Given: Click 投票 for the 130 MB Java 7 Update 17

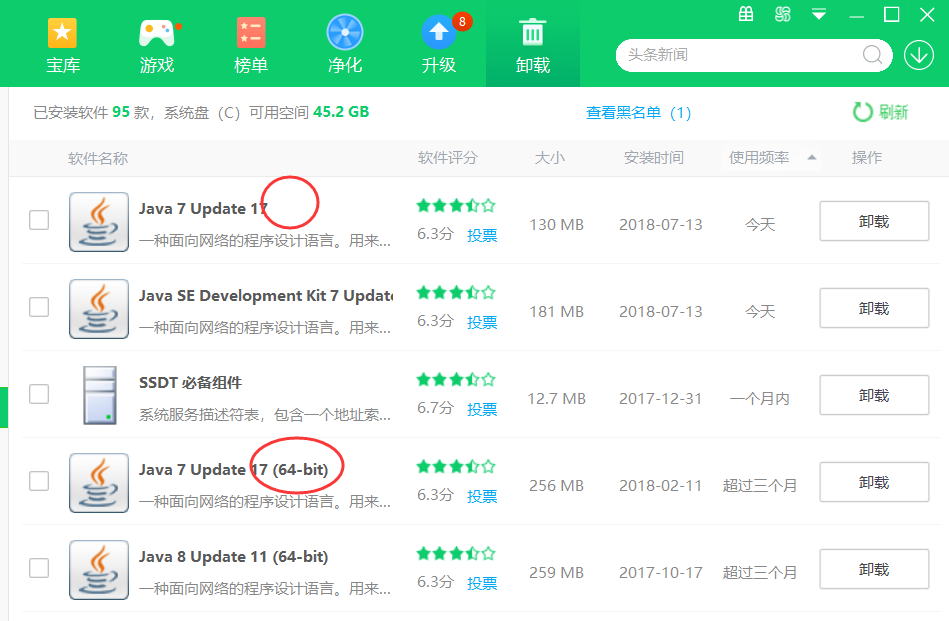Looking at the screenshot, I should click(482, 235).
